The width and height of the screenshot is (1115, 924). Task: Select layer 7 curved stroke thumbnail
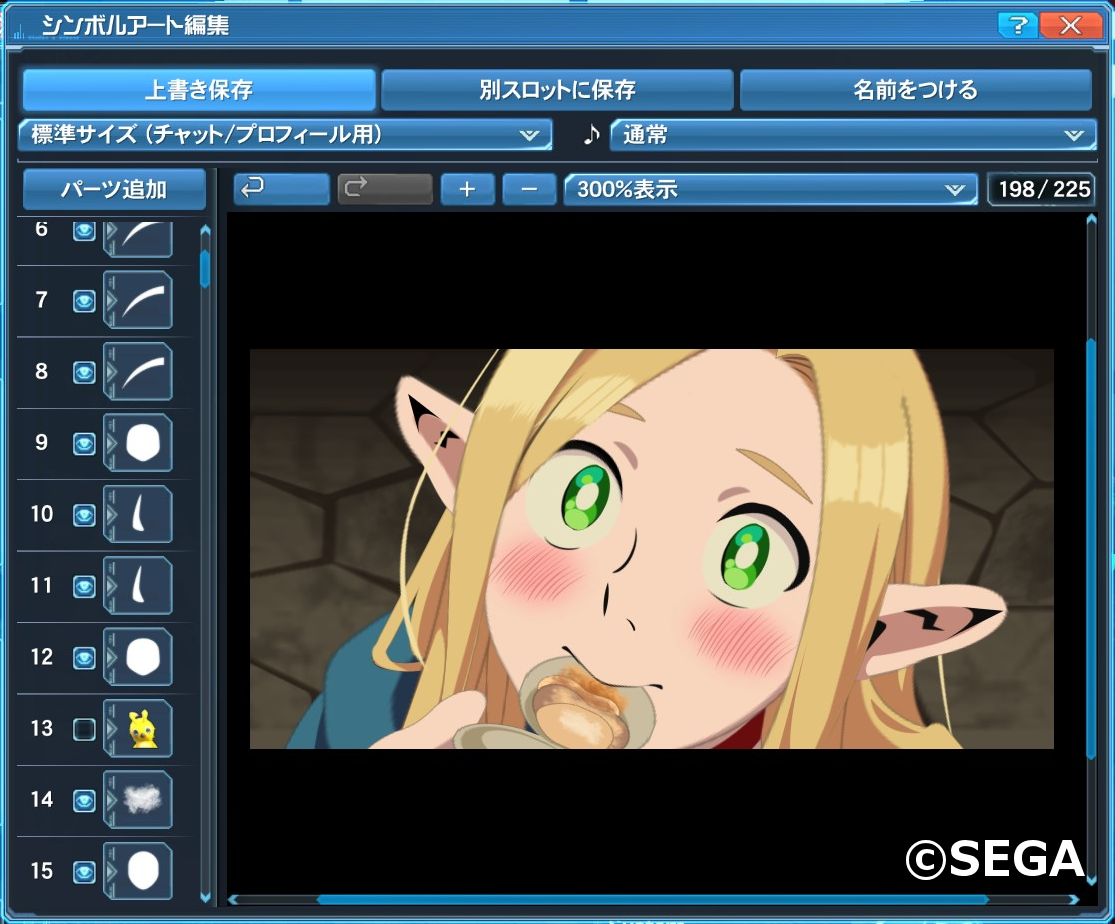point(139,300)
